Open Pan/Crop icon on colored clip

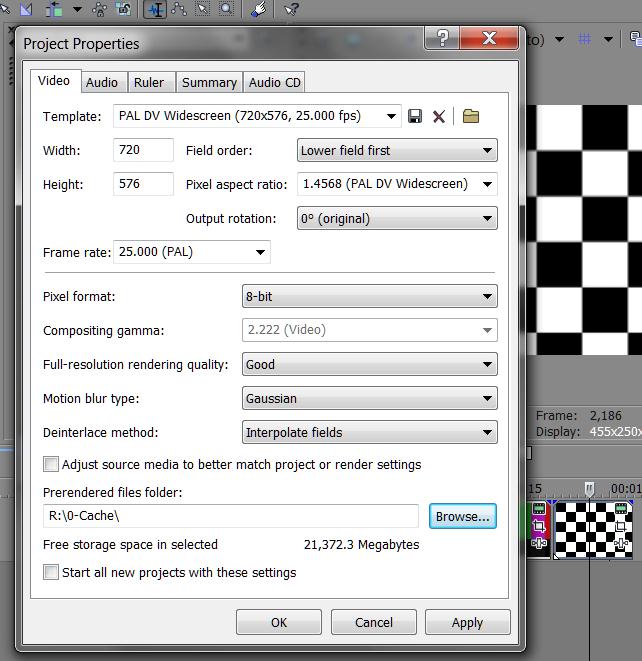(x=539, y=526)
